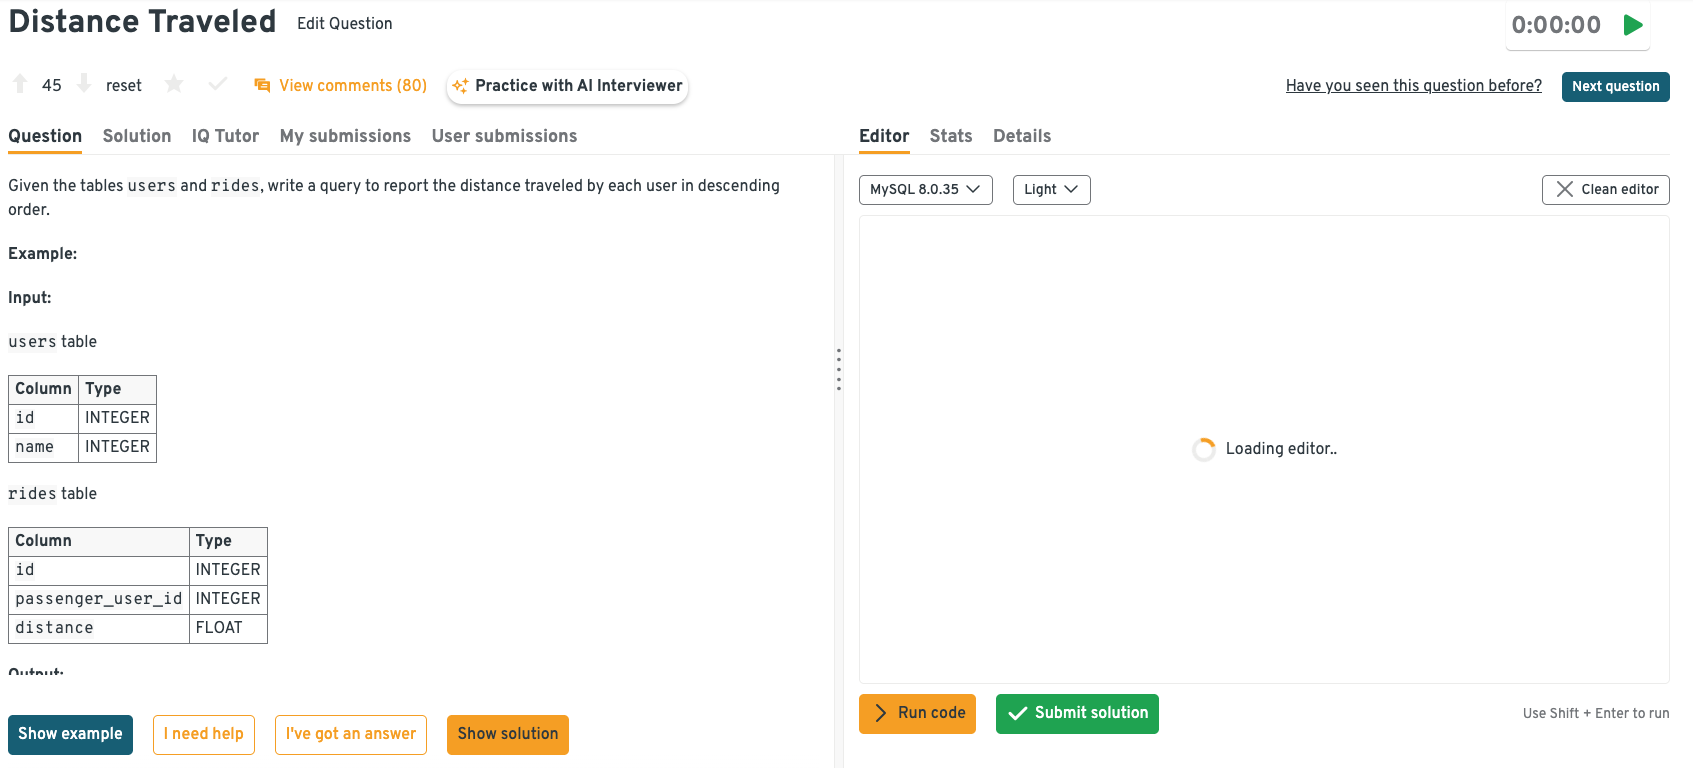This screenshot has width=1693, height=768.
Task: Click the Submit solution button
Action: click(1077, 713)
